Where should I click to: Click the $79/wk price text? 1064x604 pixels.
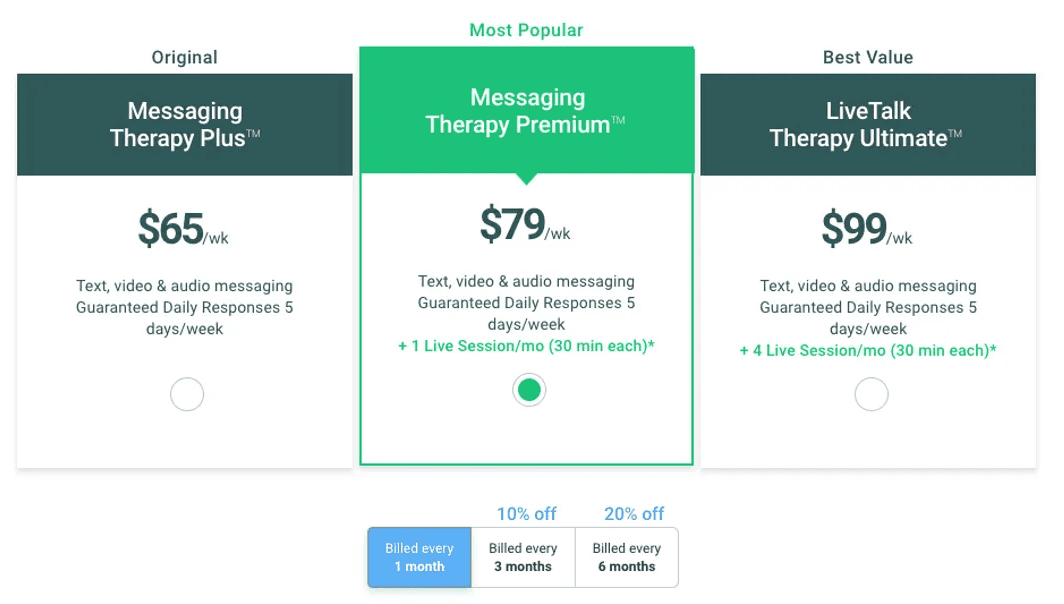(x=527, y=226)
